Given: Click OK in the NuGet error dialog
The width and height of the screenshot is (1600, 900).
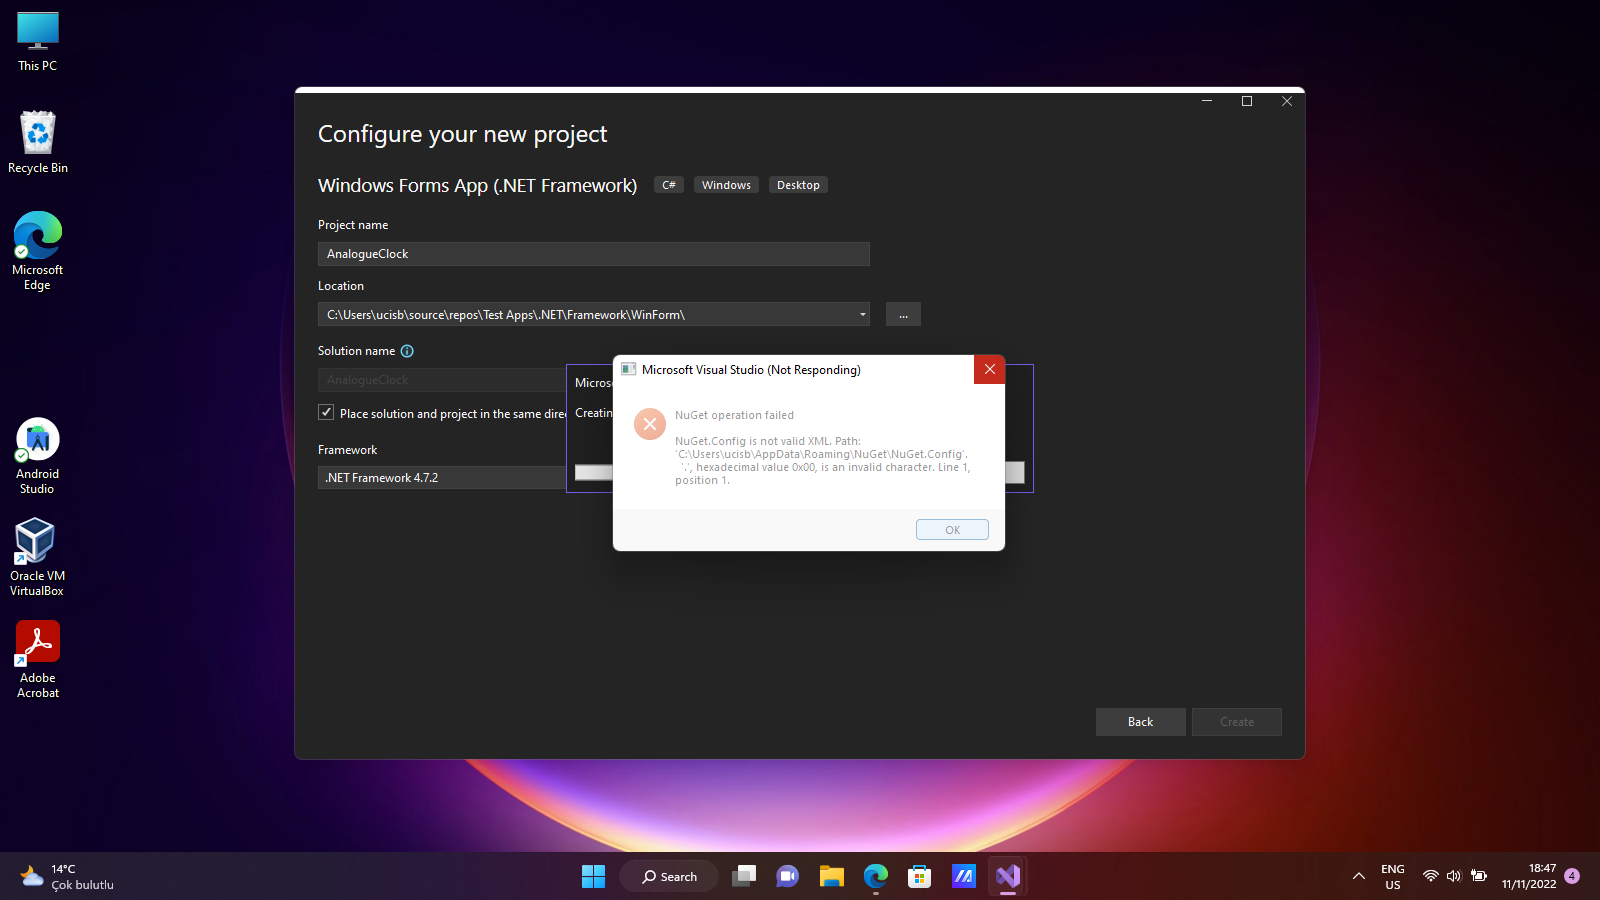Looking at the screenshot, I should 952,530.
